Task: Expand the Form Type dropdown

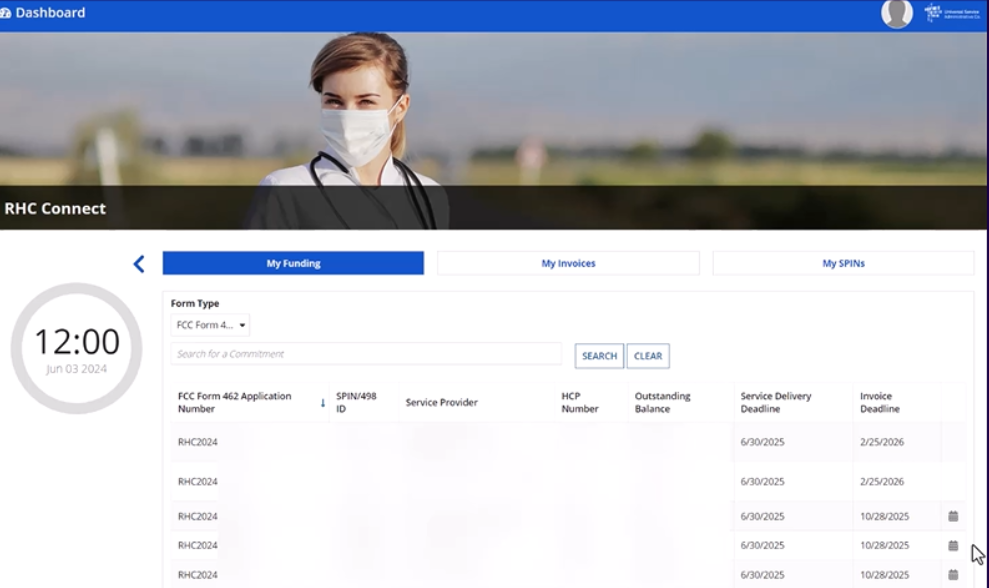Action: (210, 325)
